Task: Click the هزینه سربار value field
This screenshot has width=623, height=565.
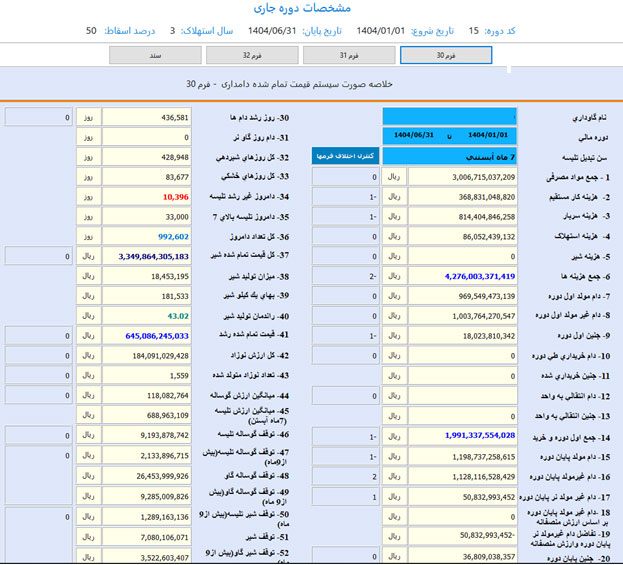Action: click(x=462, y=216)
